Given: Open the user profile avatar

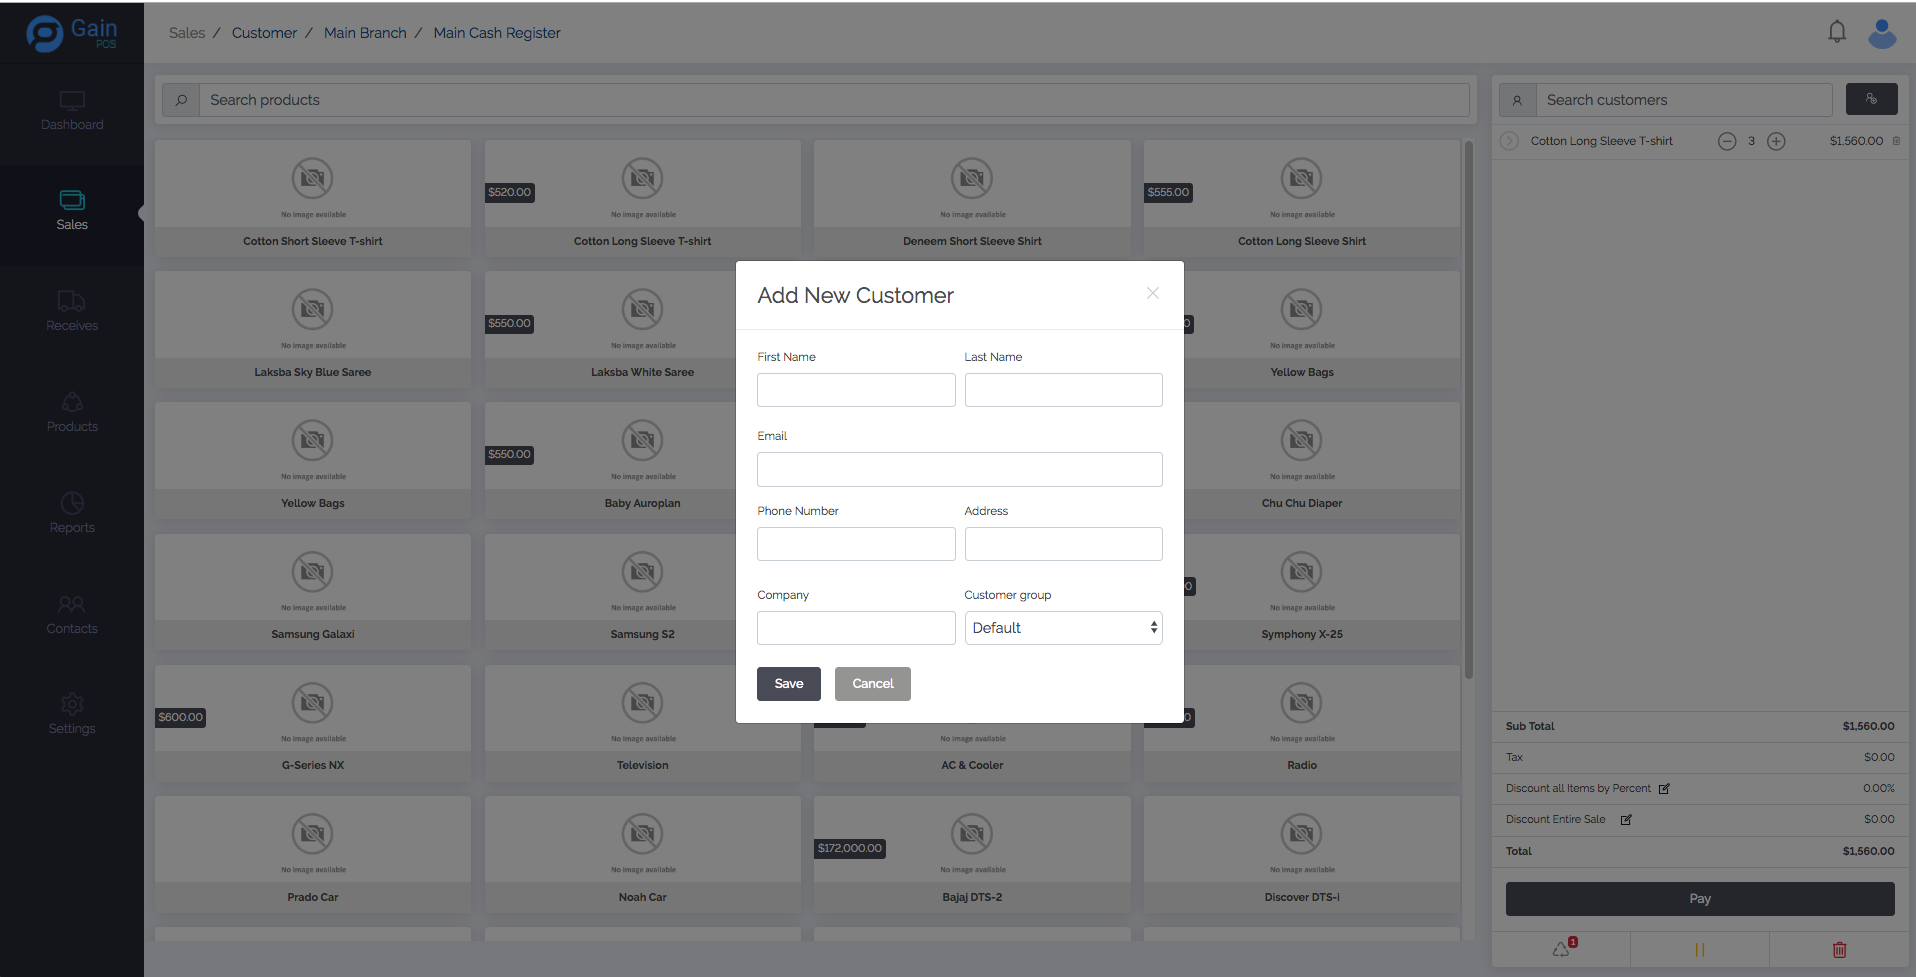Looking at the screenshot, I should pyautogui.click(x=1881, y=33).
